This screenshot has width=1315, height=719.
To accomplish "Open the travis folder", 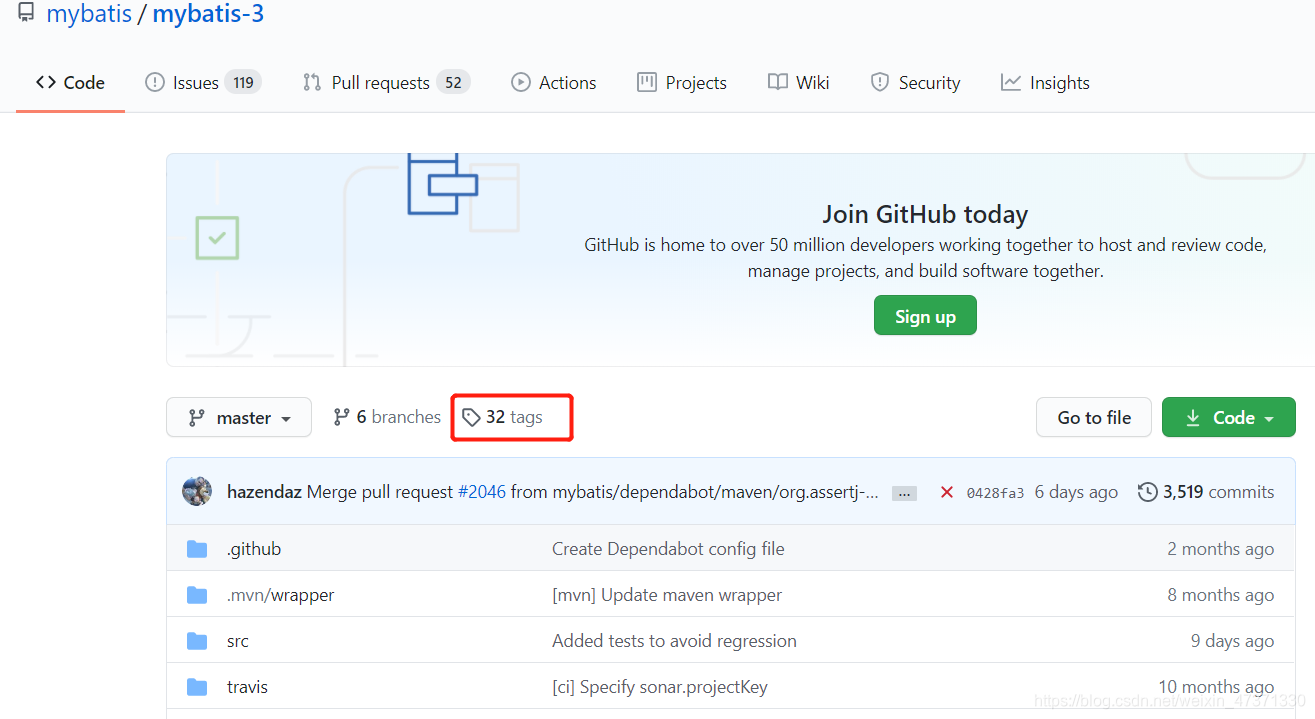I will [247, 687].
